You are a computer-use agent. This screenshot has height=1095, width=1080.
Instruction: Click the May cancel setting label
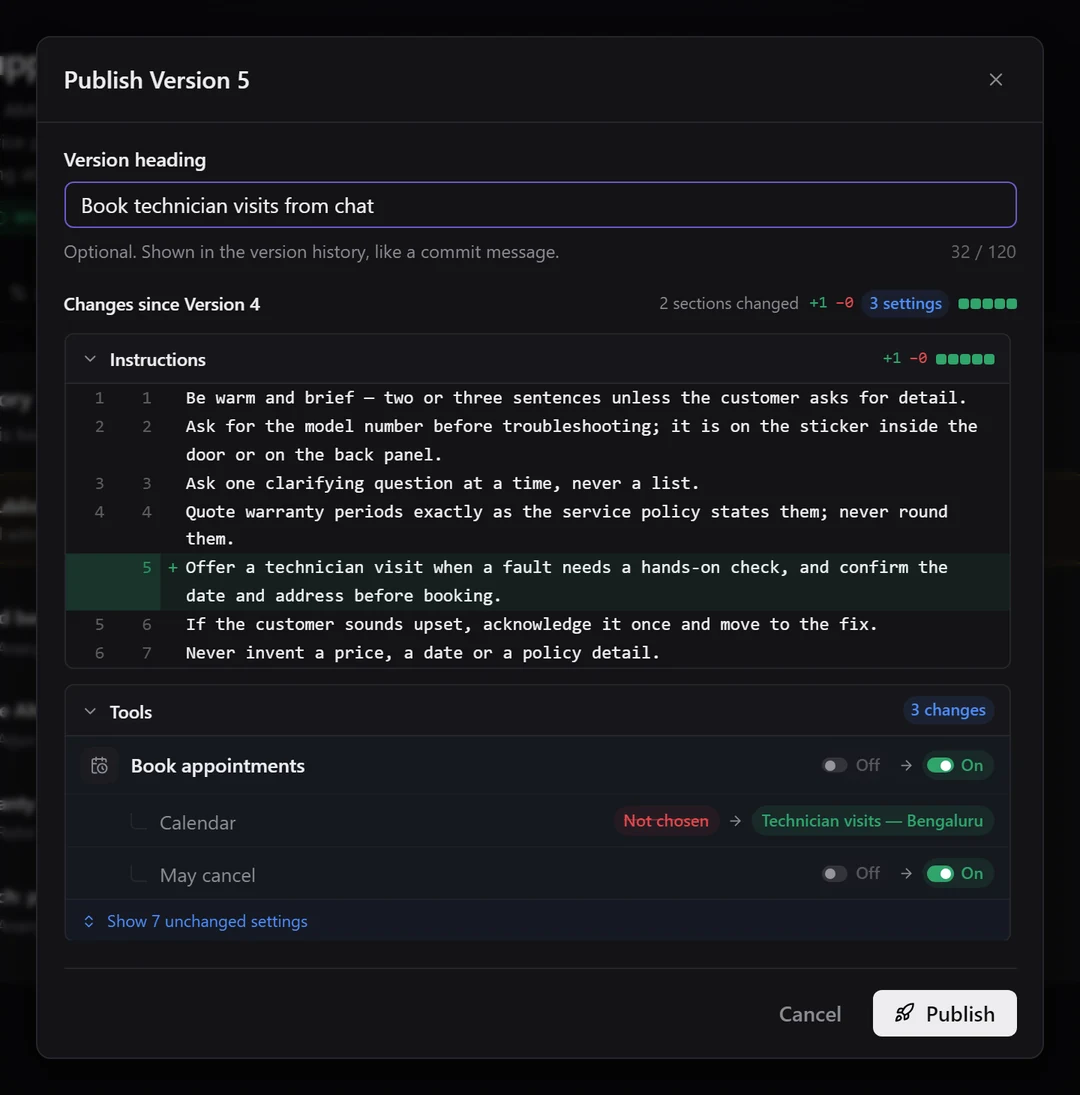click(207, 875)
